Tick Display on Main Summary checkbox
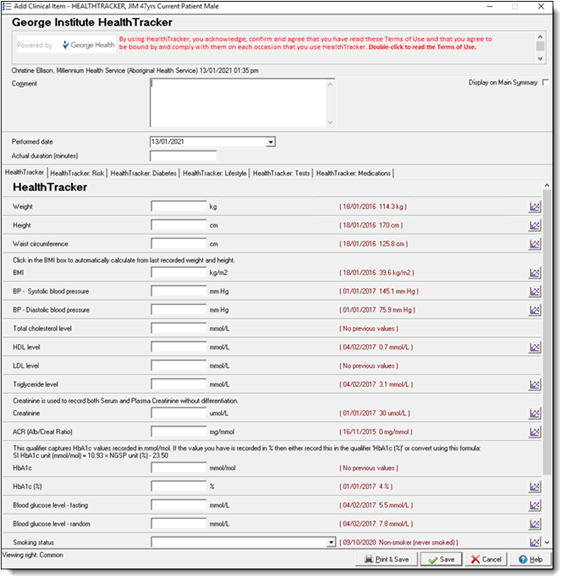 click(545, 82)
